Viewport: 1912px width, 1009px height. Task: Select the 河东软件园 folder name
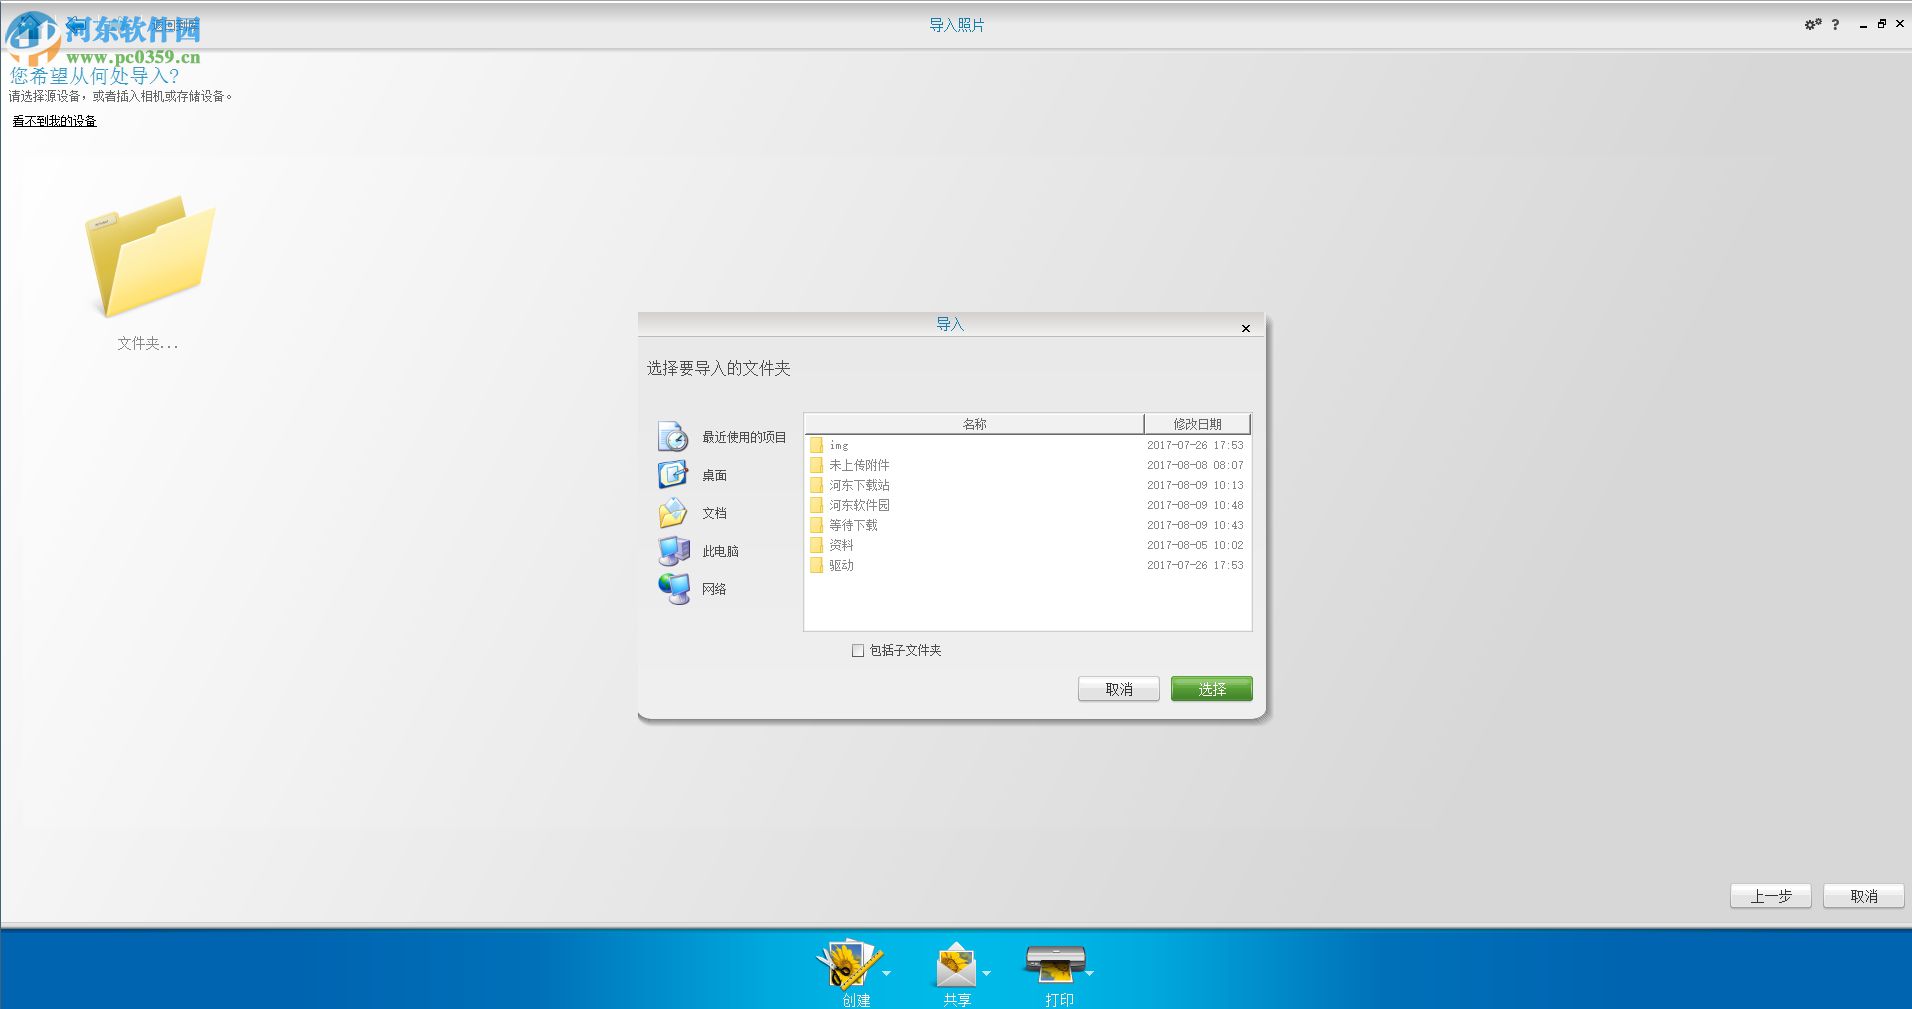(x=859, y=505)
